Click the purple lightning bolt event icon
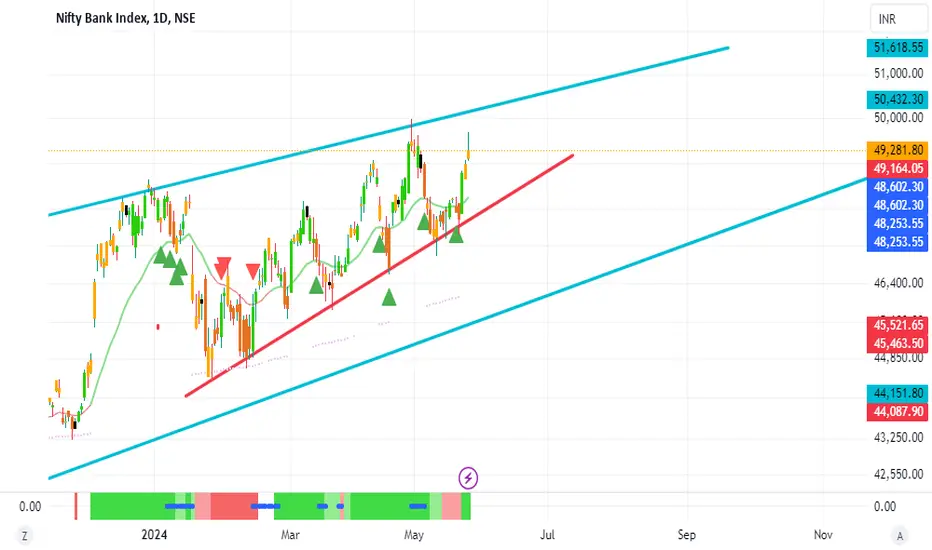This screenshot has width=932, height=550. coord(468,477)
